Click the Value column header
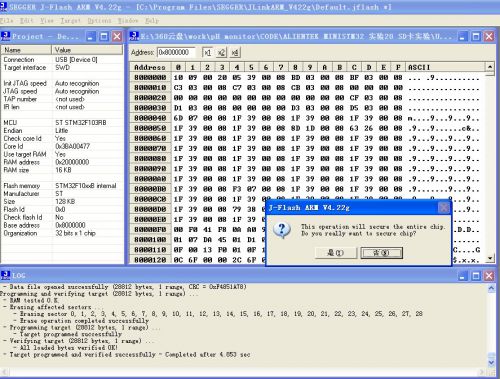The image size is (500, 379). point(87,50)
